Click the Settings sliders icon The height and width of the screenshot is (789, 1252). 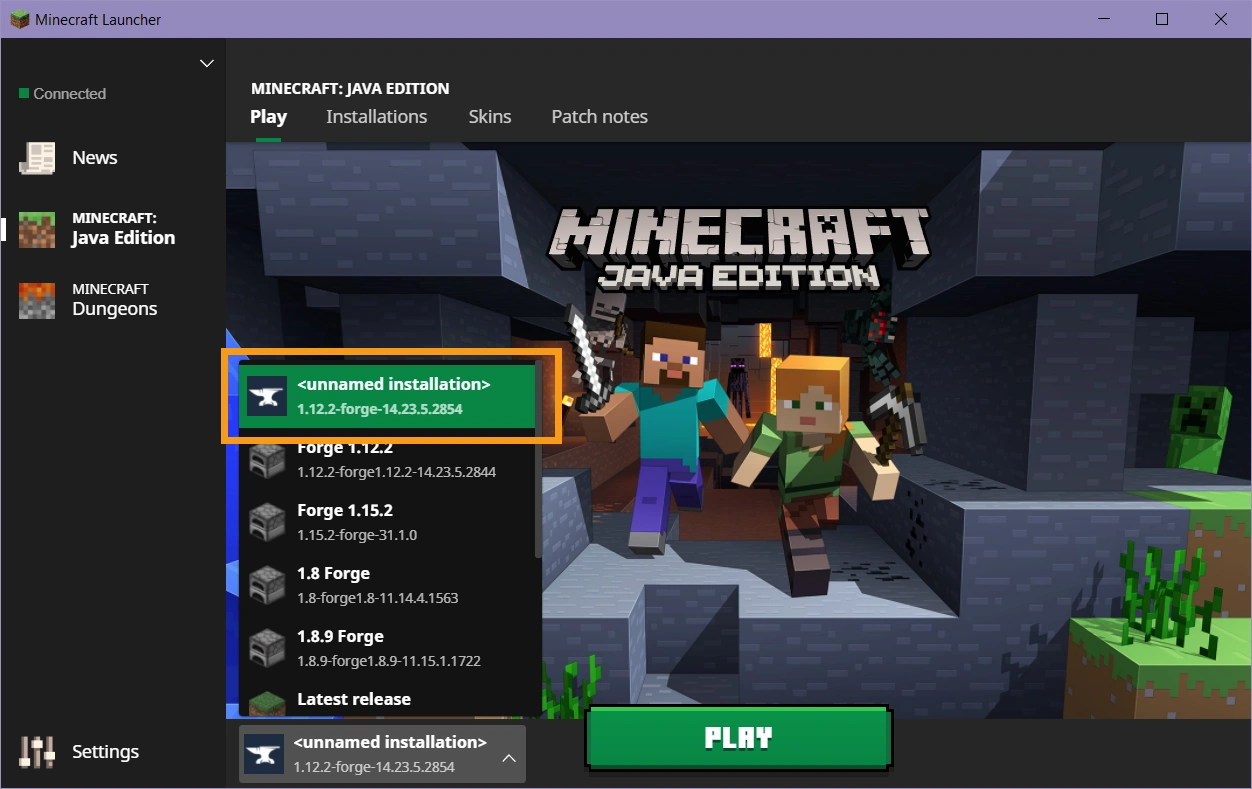click(x=37, y=752)
